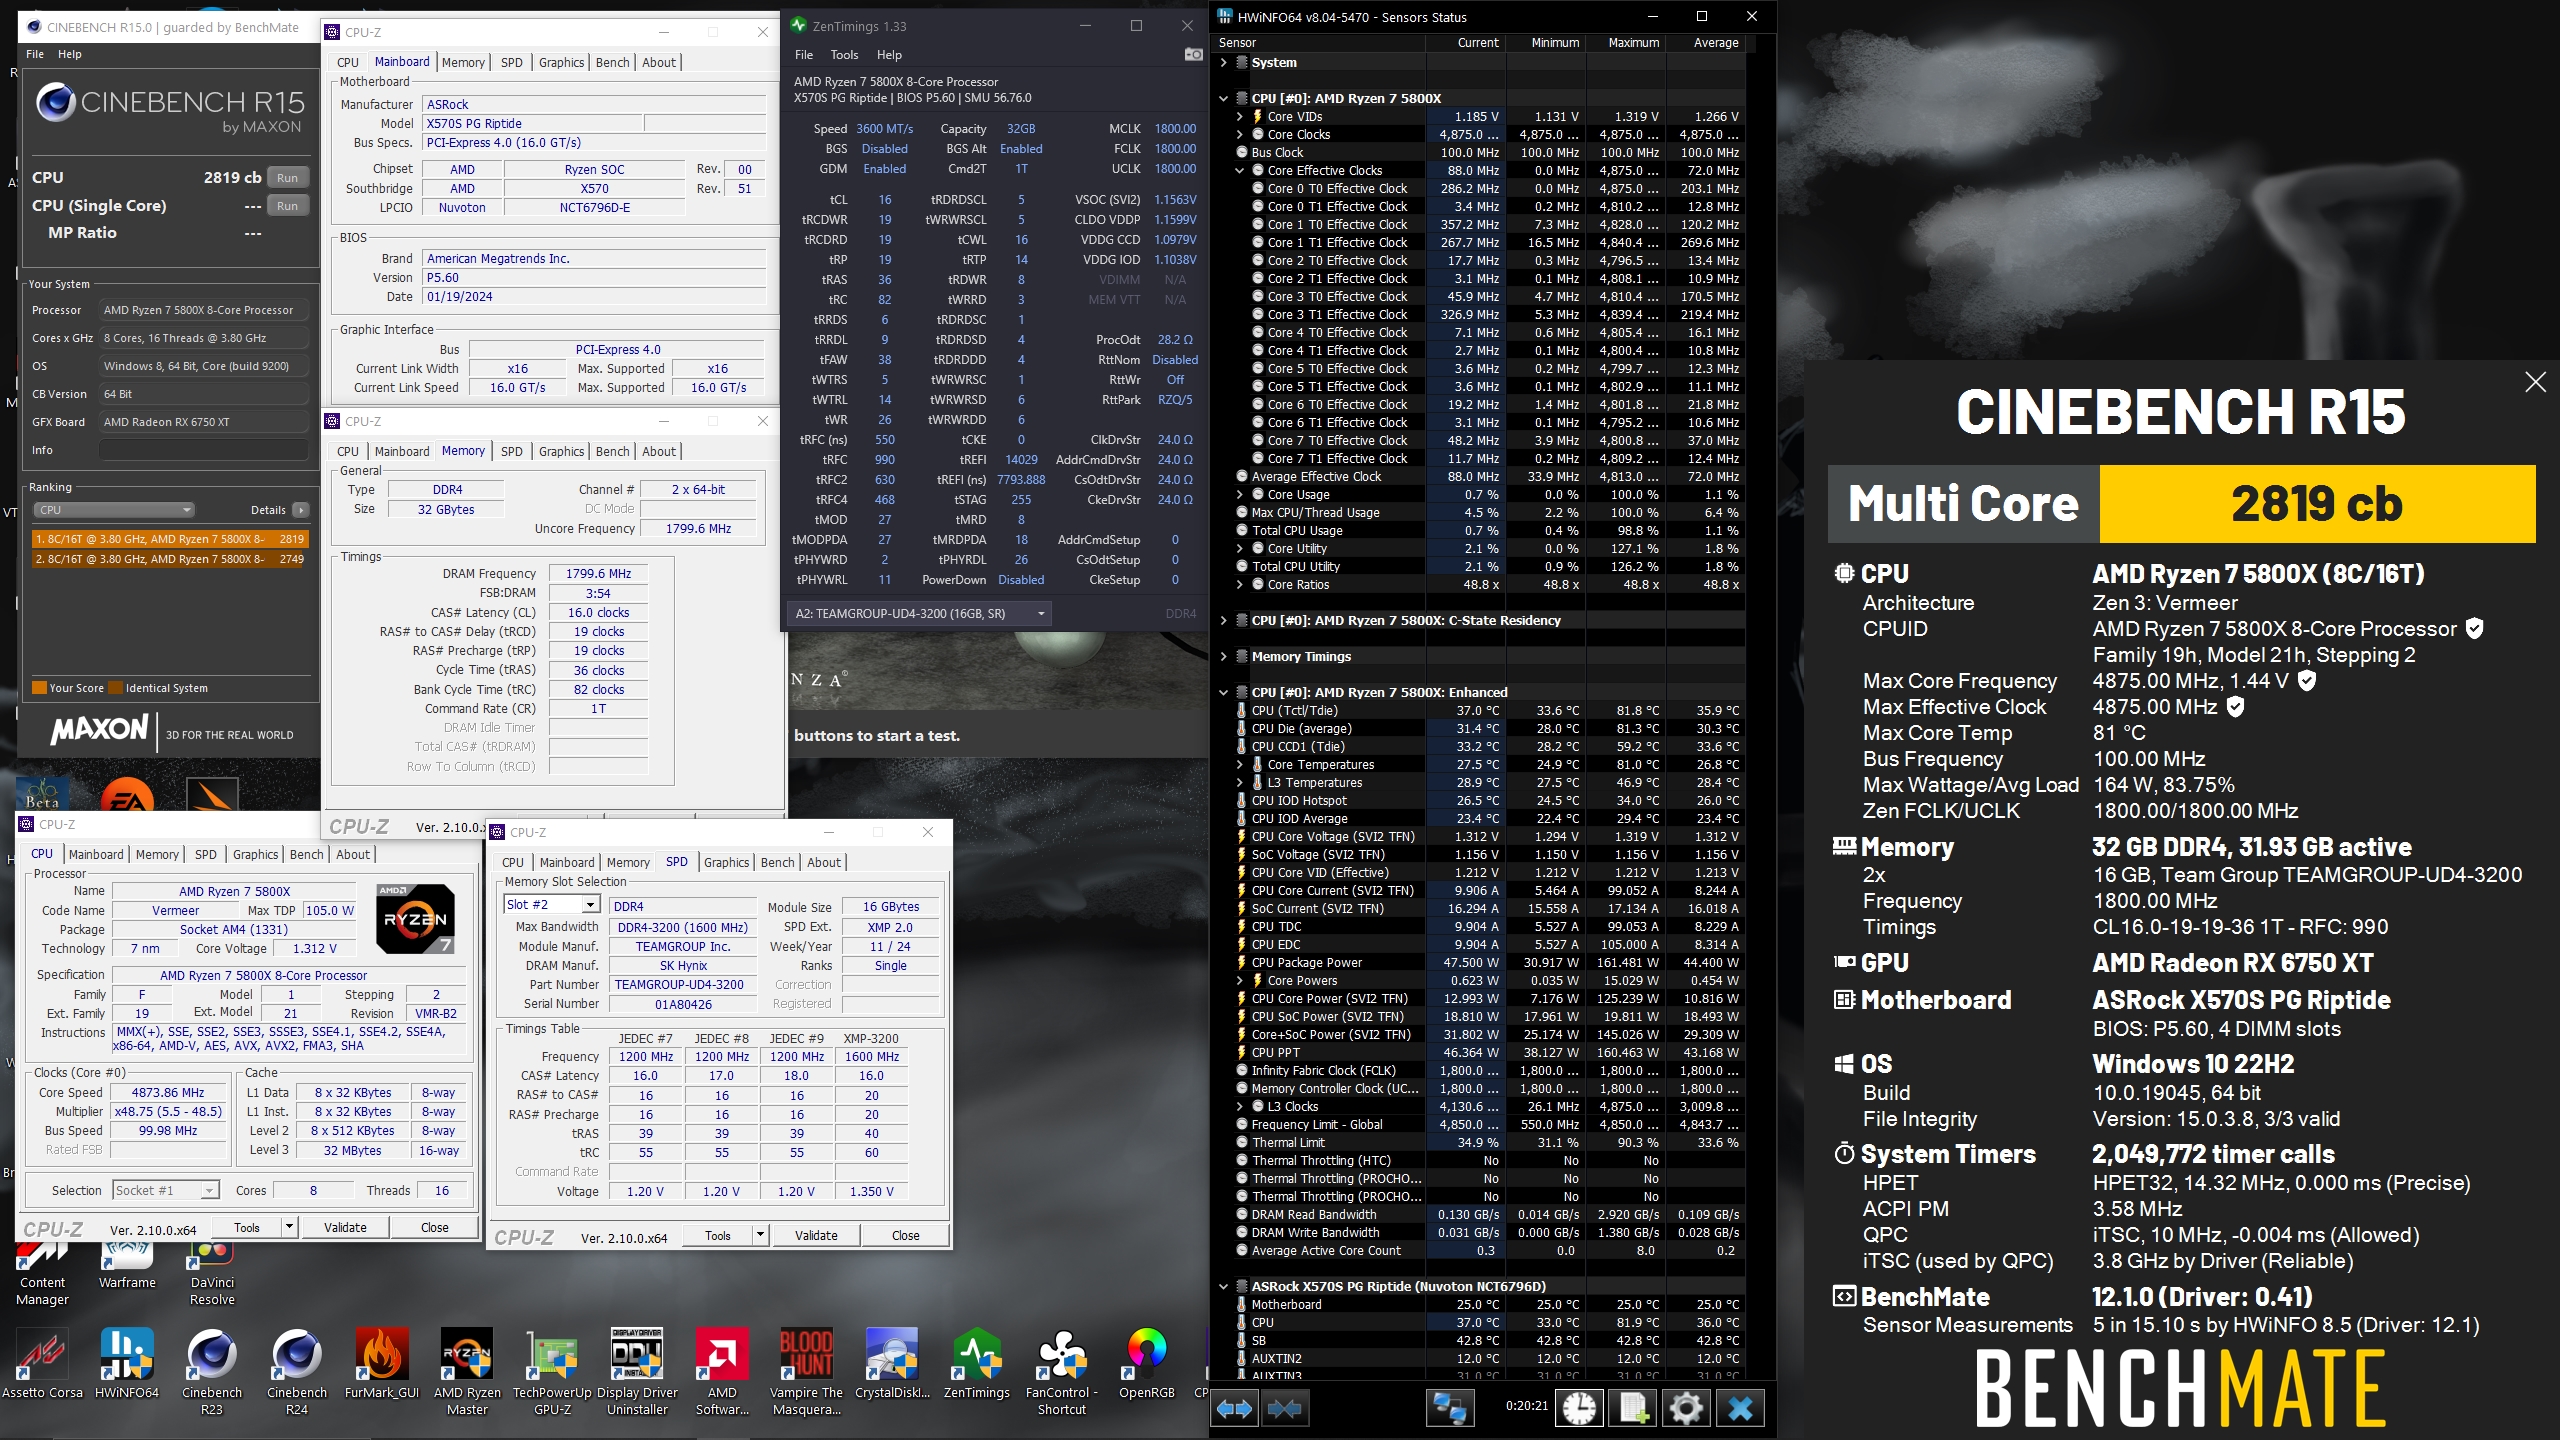This screenshot has height=1440, width=2560.
Task: Collapse CPU [#0] AMD Ryzen 7 5800X group
Action: (x=1223, y=98)
